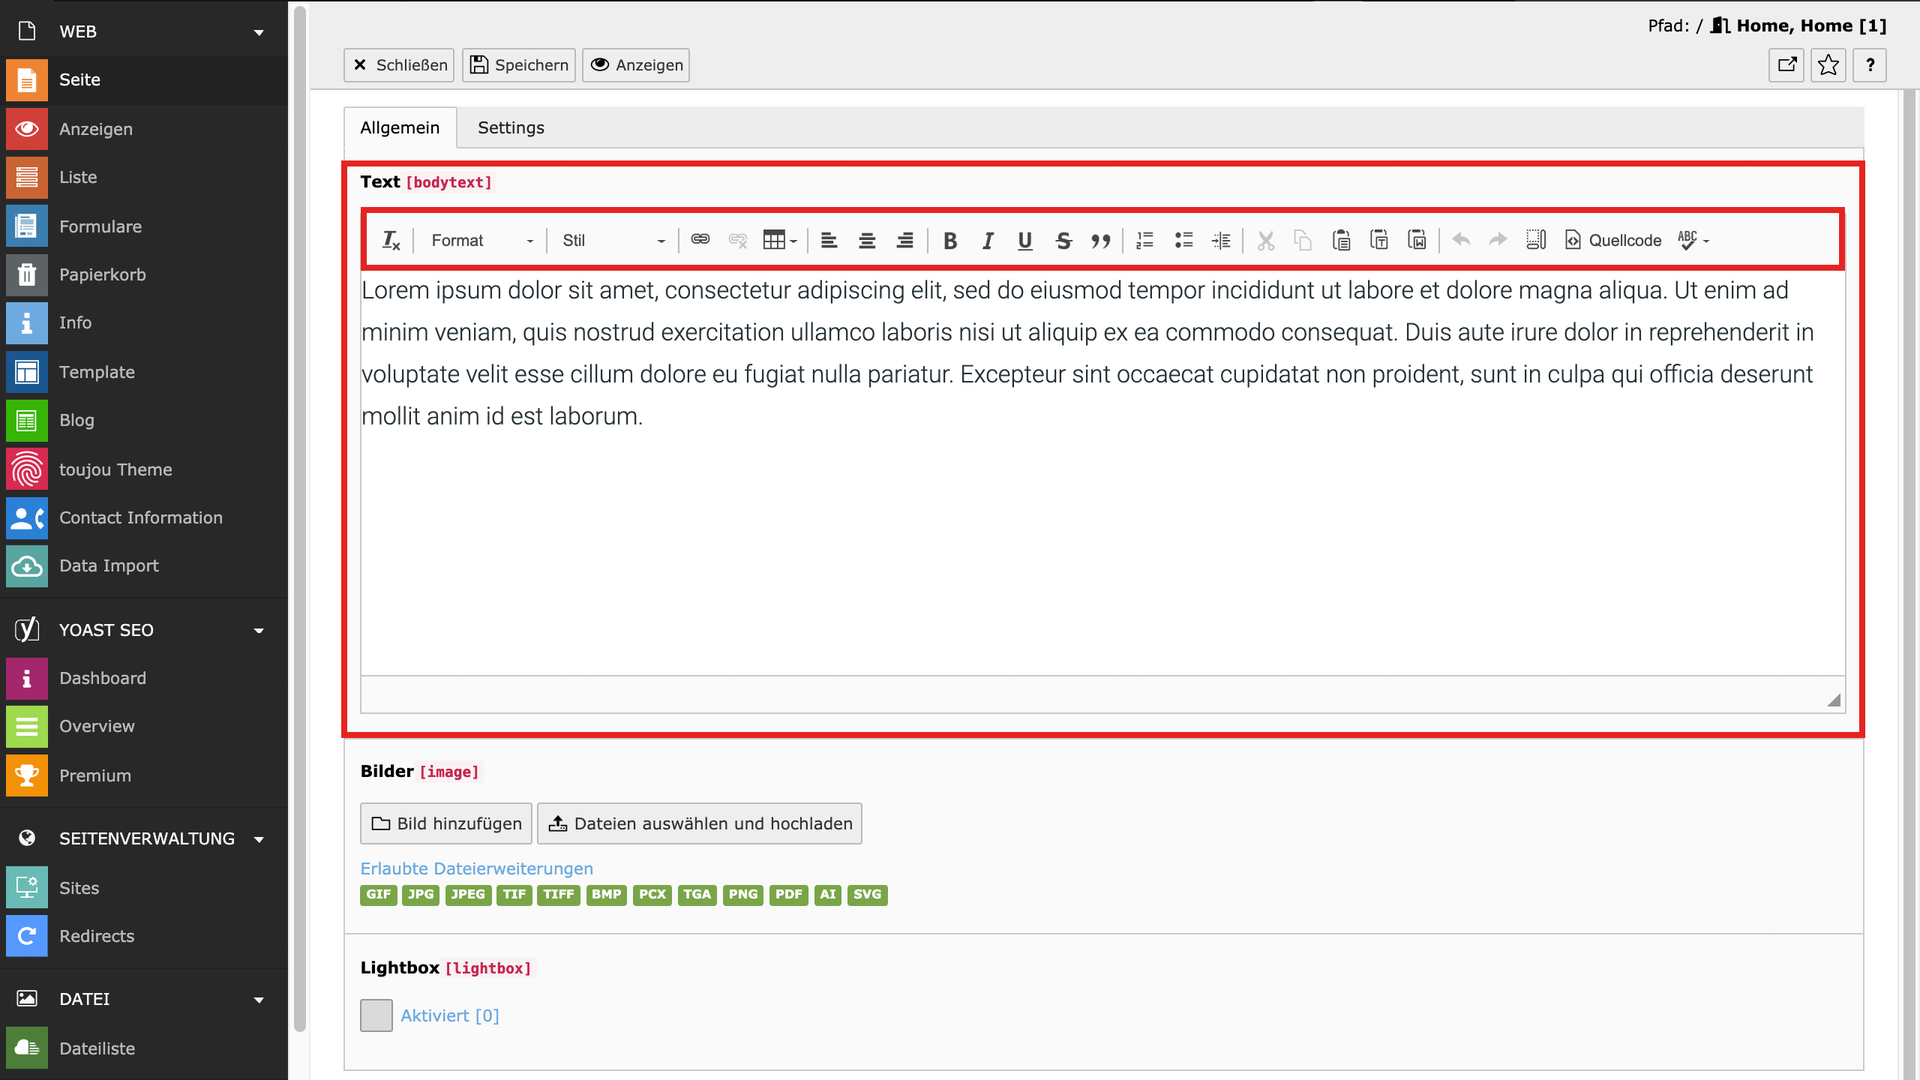Click the Speichern save button
Screen dimensions: 1920x1080
coord(519,65)
